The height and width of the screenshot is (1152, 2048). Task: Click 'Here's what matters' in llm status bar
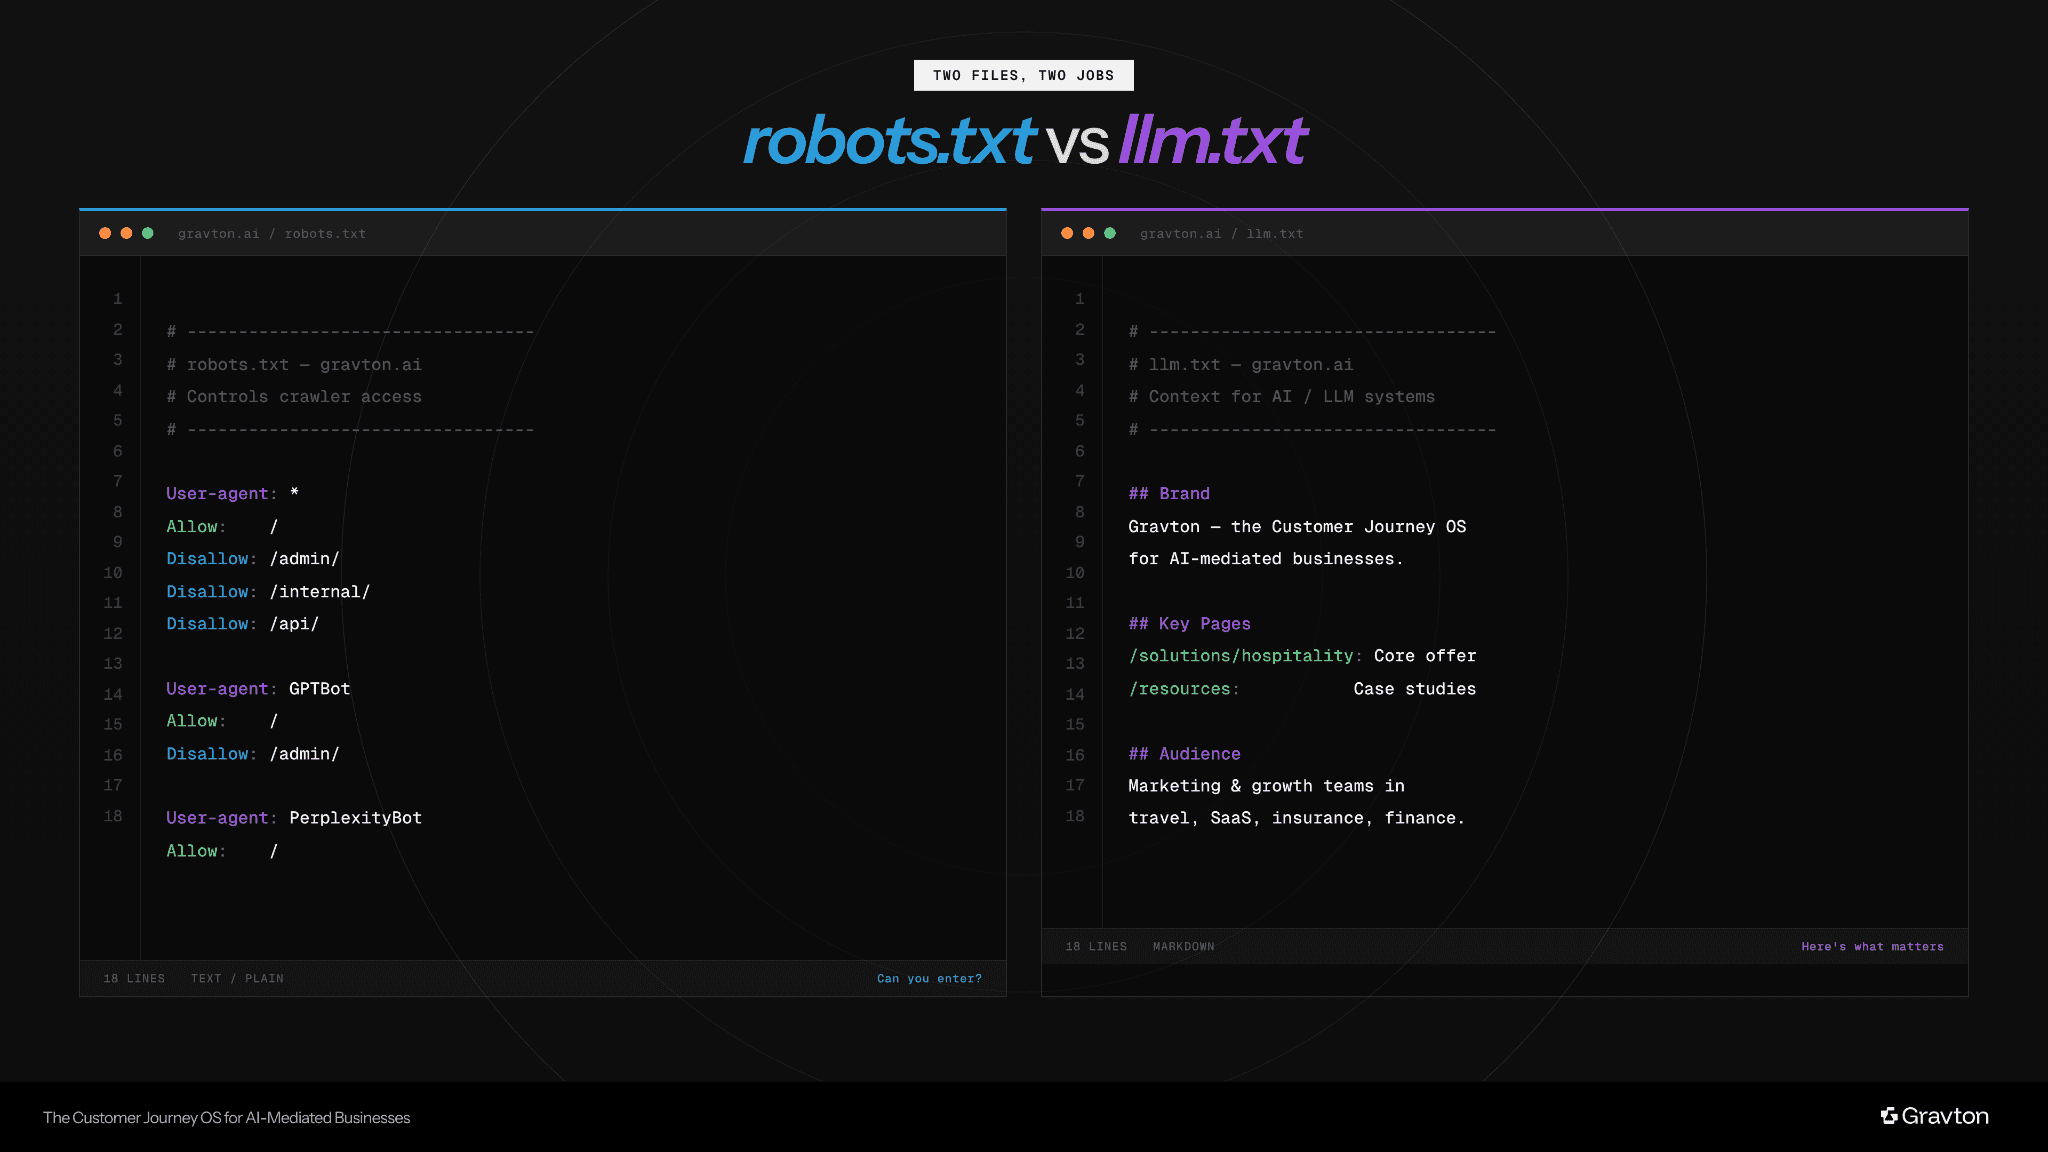pos(1872,946)
